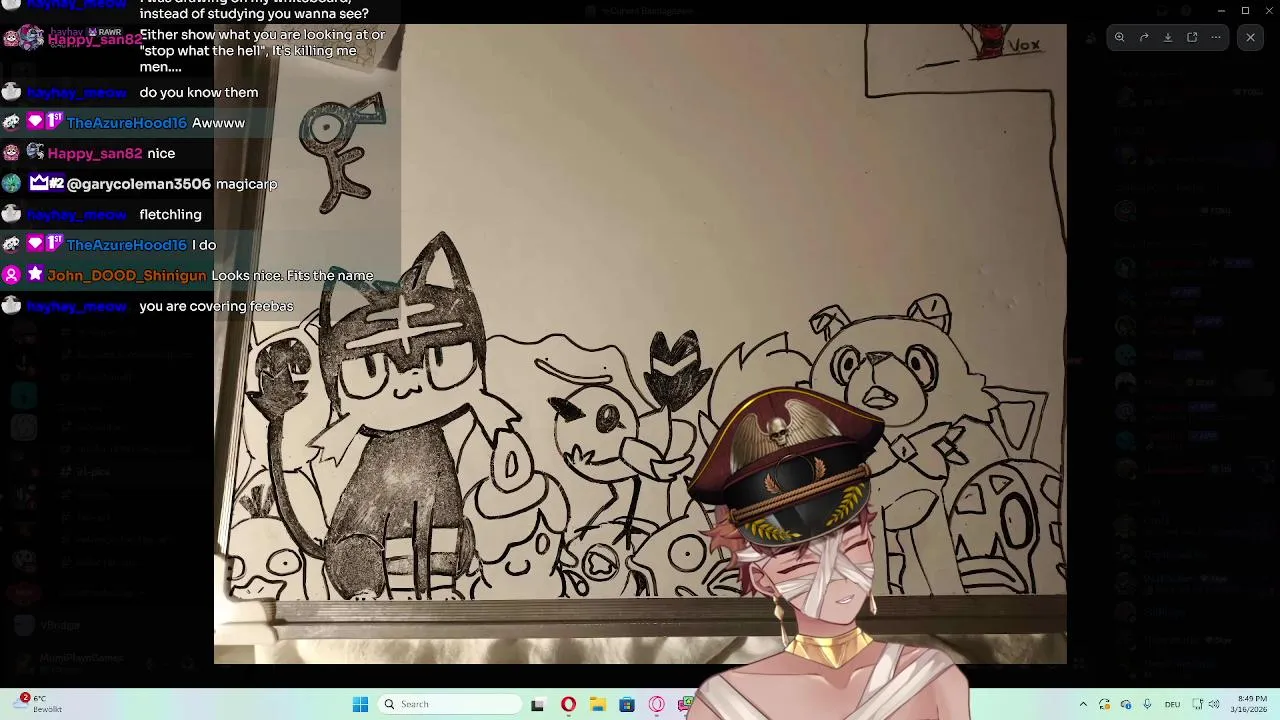Click the sync status tray icon
The height and width of the screenshot is (720, 1280).
1104,704
